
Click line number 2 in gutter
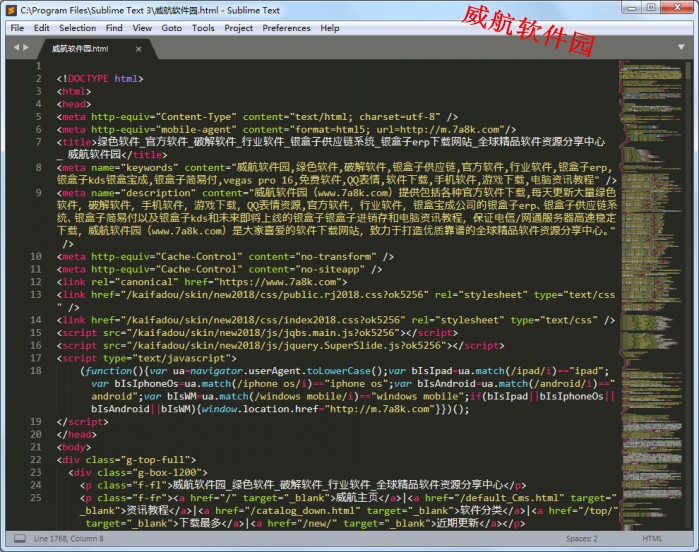point(38,78)
